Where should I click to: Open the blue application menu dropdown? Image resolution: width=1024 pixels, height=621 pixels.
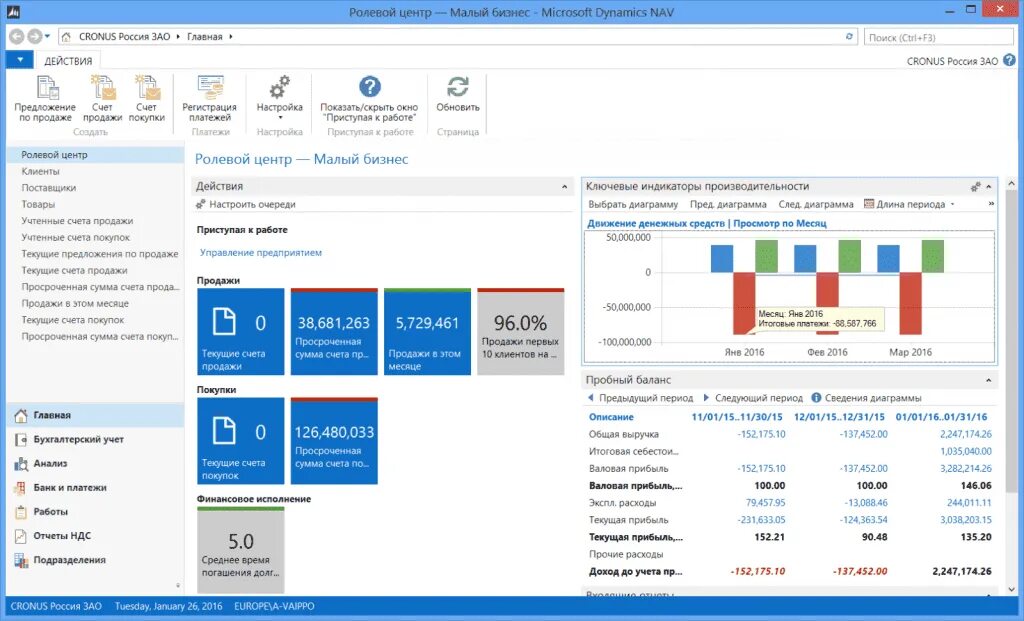tap(20, 60)
